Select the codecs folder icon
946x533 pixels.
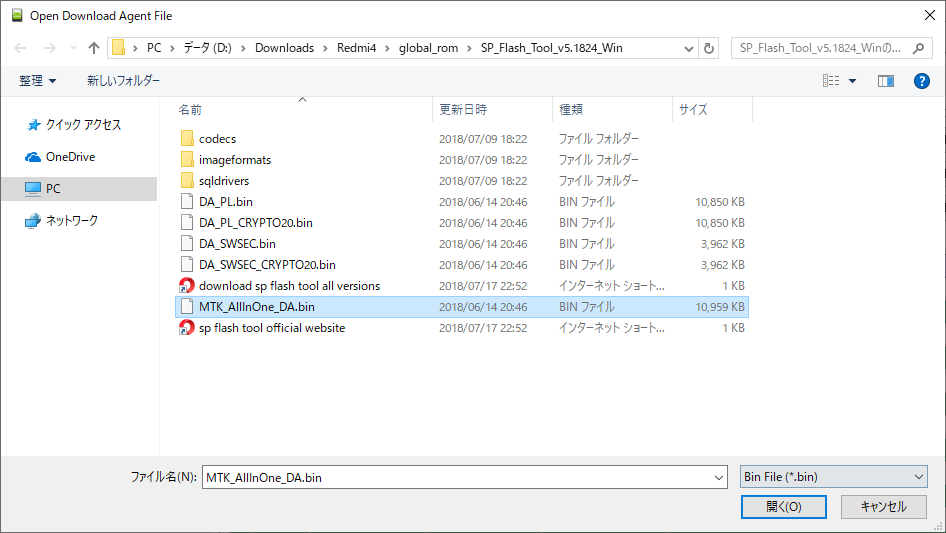pyautogui.click(x=187, y=139)
